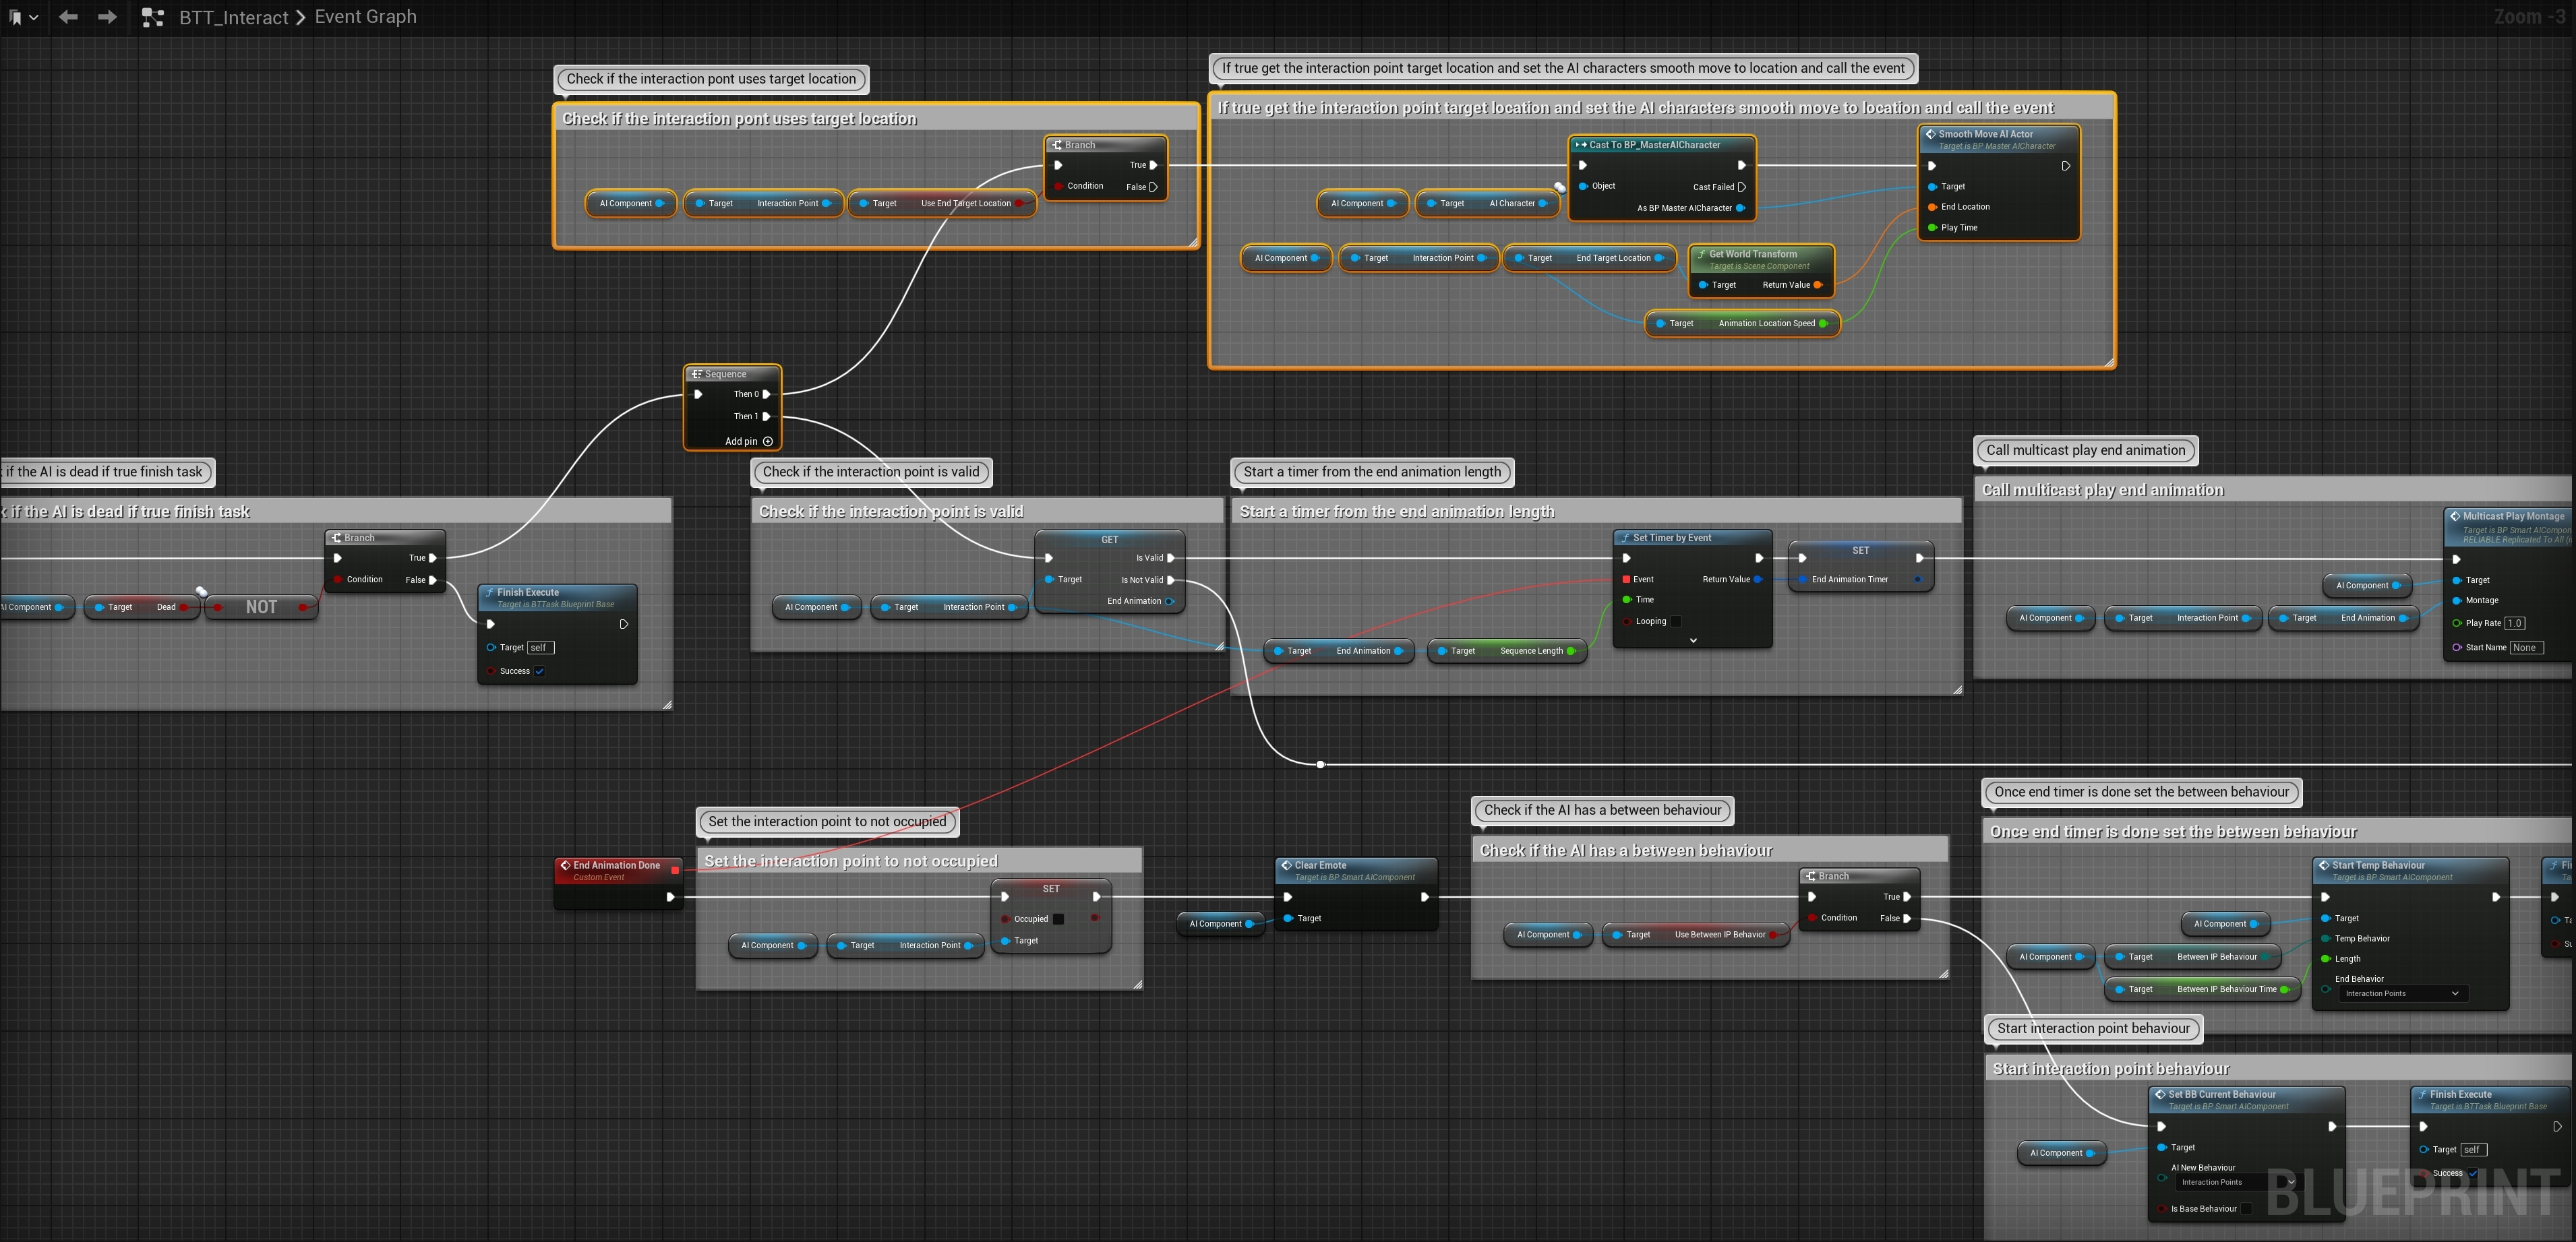Click Add pin on the Sequence node
The height and width of the screenshot is (1242, 2576).
click(767, 441)
